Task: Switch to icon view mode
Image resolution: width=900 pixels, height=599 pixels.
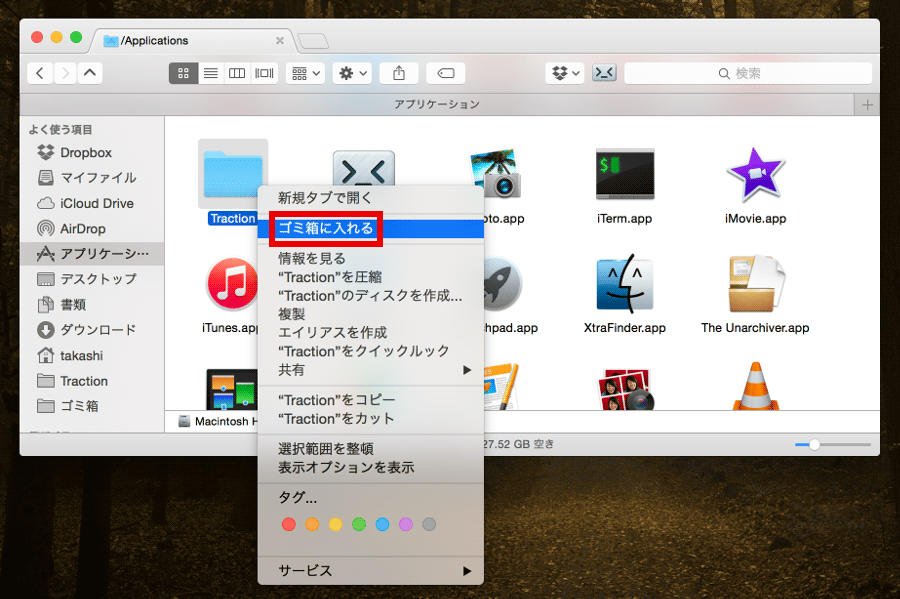Action: pyautogui.click(x=183, y=73)
